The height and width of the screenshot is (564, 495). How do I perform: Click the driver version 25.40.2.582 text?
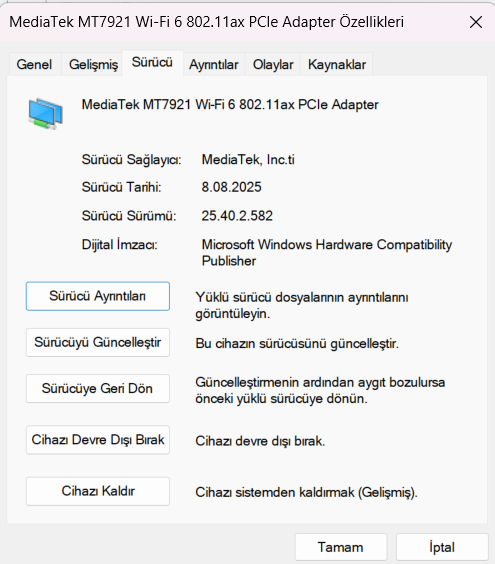coord(237,216)
